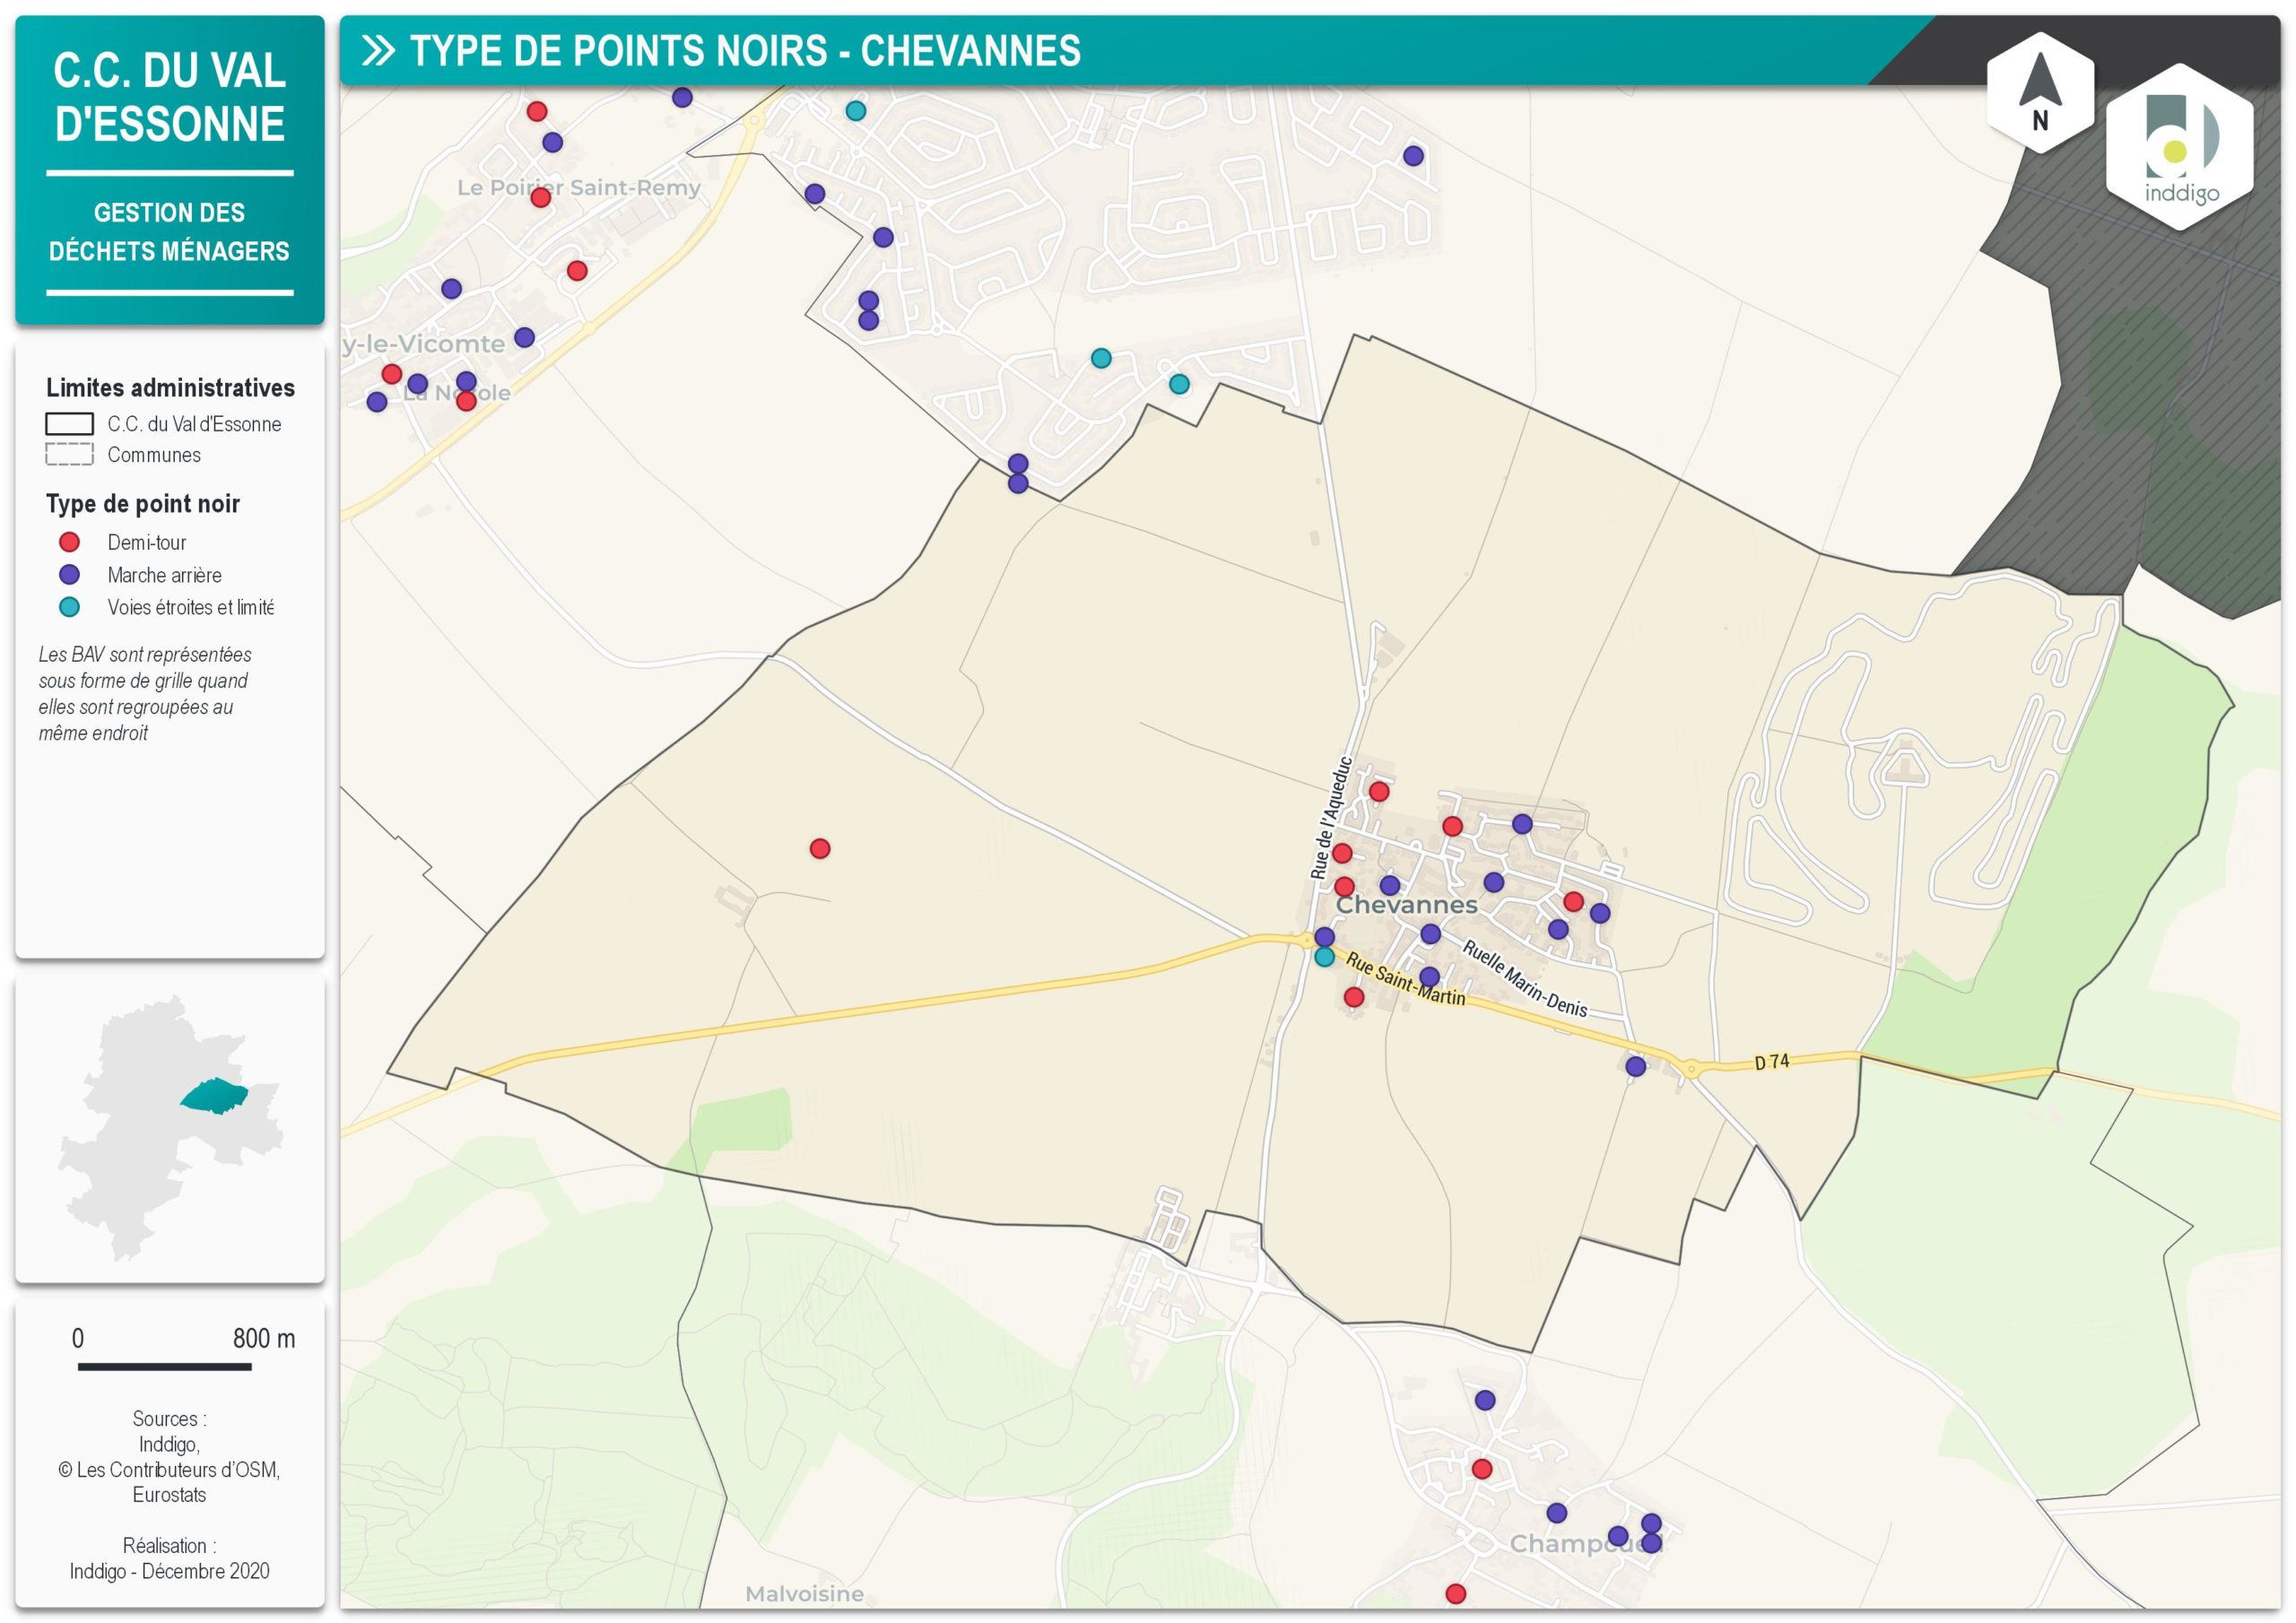The image size is (2296, 1623).
Task: Click the red Demi-tour legend circle
Action: [x=69, y=542]
